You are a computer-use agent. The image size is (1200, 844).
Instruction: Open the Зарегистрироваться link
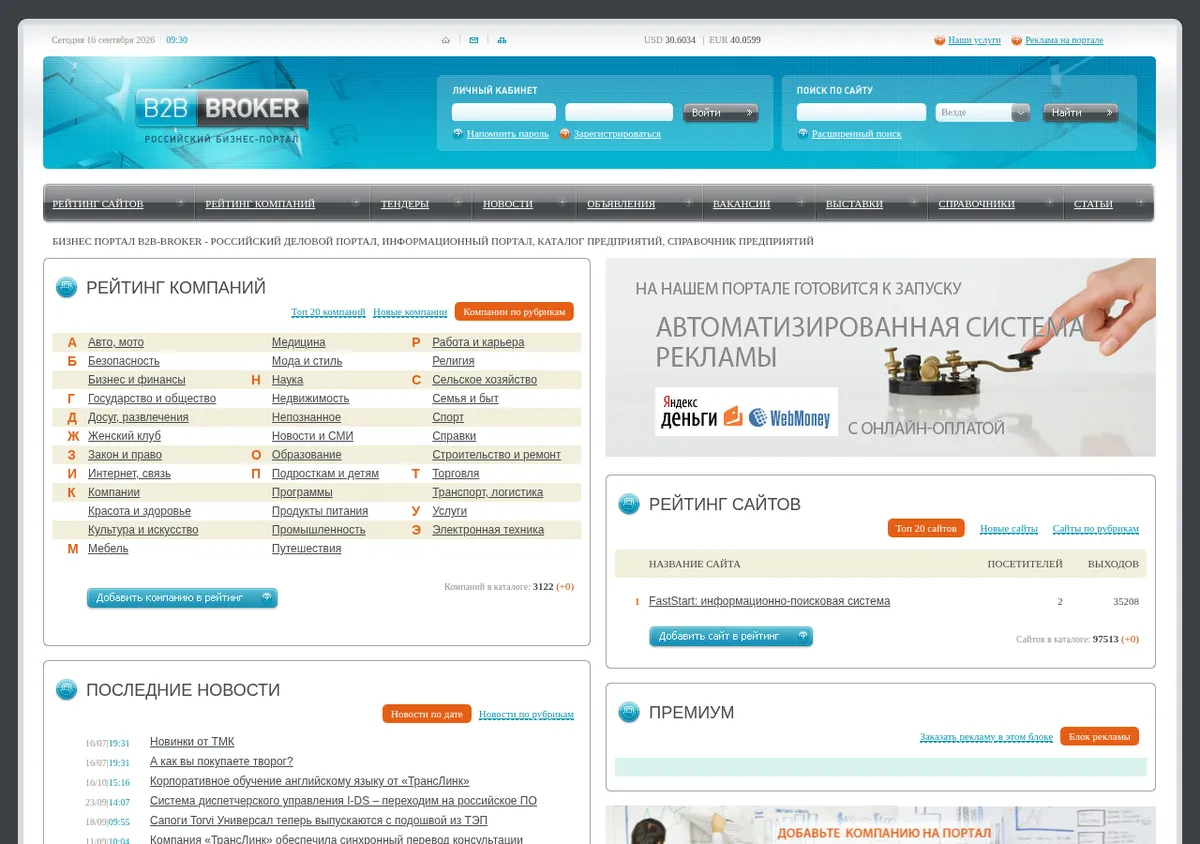(617, 134)
